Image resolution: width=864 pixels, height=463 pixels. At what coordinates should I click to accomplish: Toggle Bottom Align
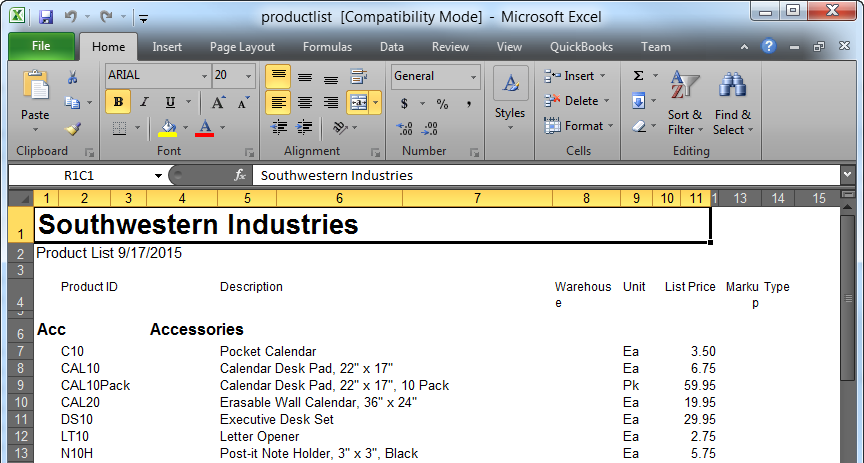point(331,77)
